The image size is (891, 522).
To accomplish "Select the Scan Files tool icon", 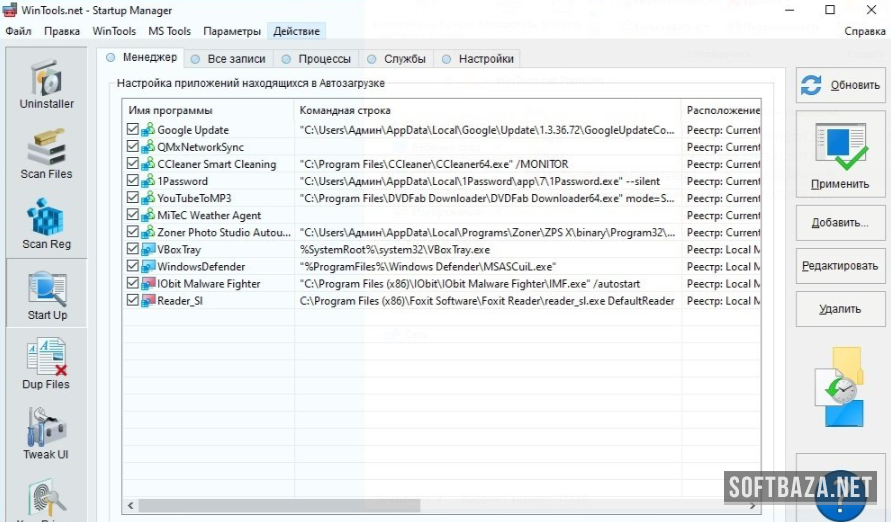I will click(47, 153).
